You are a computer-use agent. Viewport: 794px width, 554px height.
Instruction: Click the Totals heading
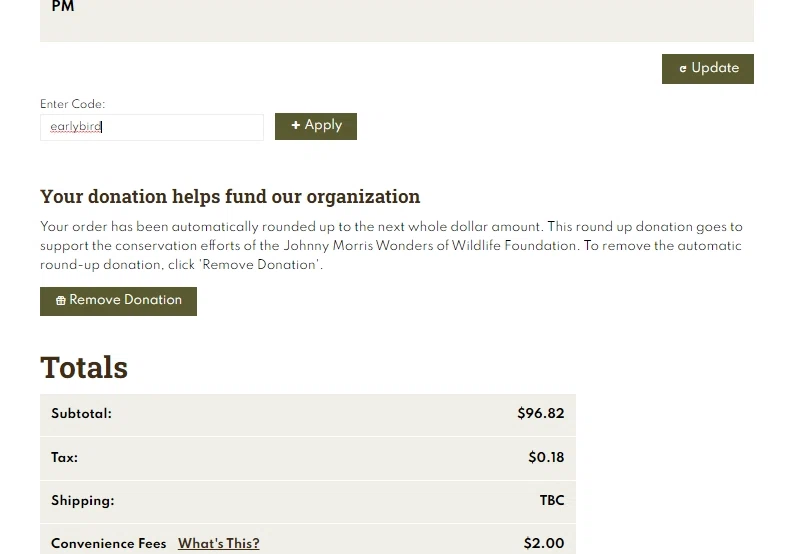click(x=84, y=367)
